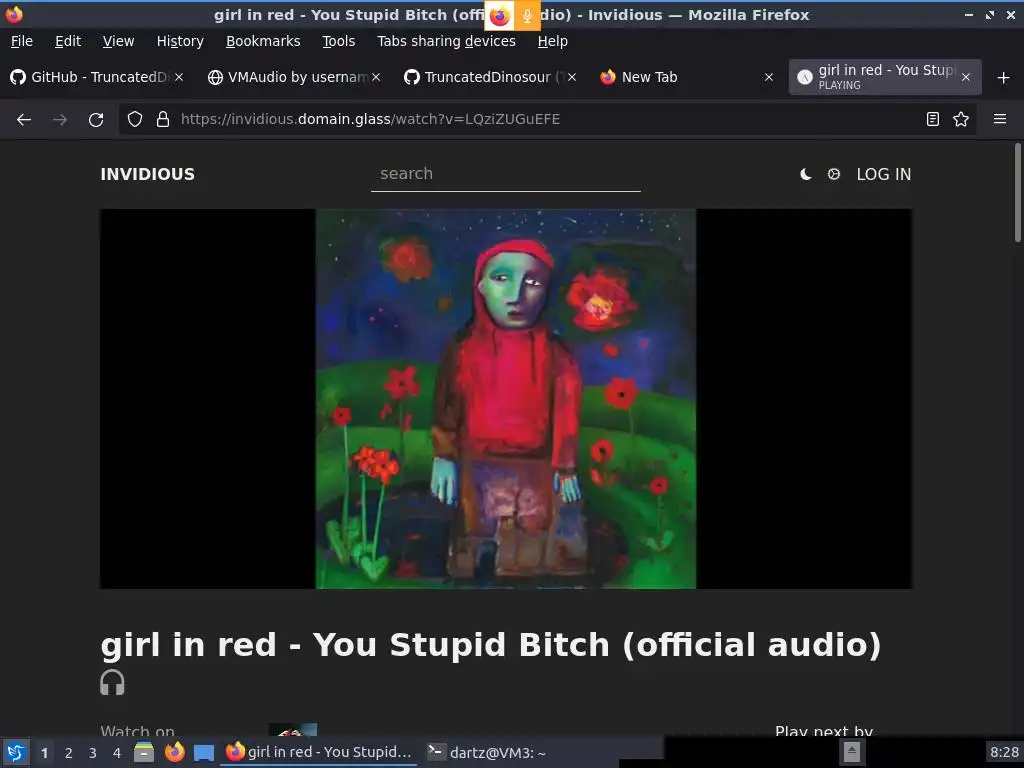Screen dimensions: 1024x768
Task: Open the Edit menu
Action: 68,41
